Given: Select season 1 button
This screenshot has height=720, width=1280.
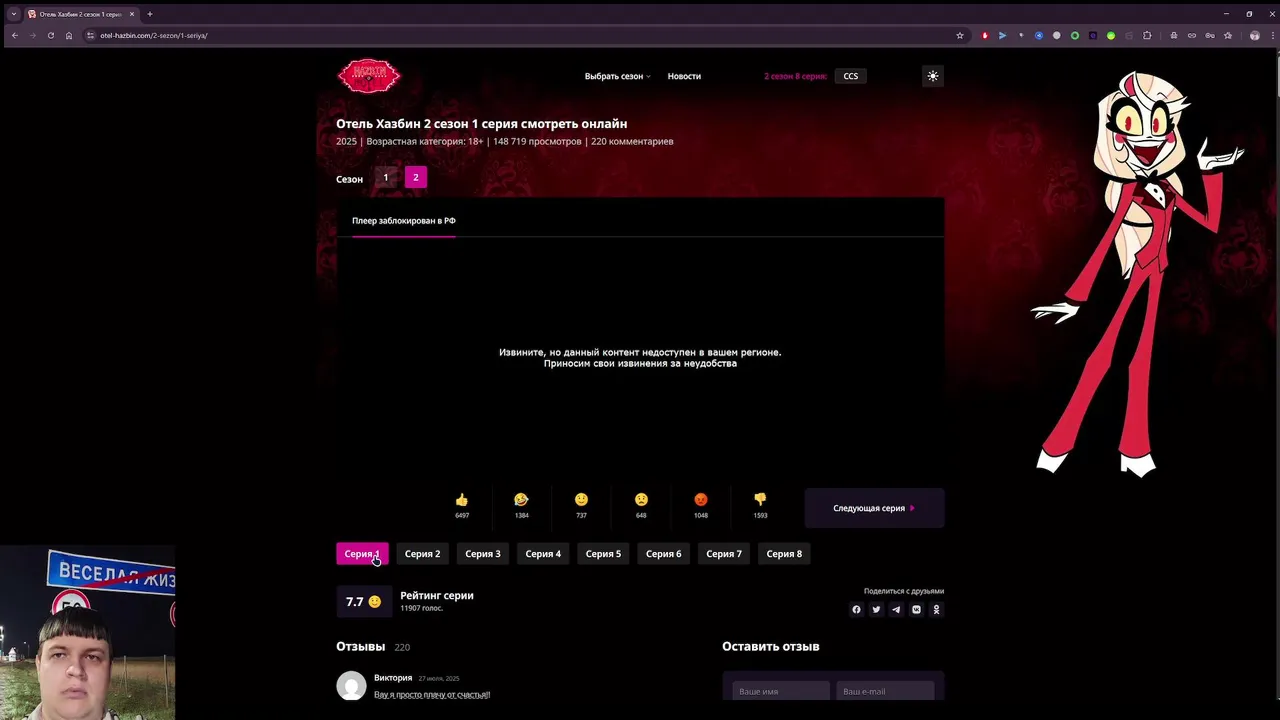Looking at the screenshot, I should pos(385,178).
